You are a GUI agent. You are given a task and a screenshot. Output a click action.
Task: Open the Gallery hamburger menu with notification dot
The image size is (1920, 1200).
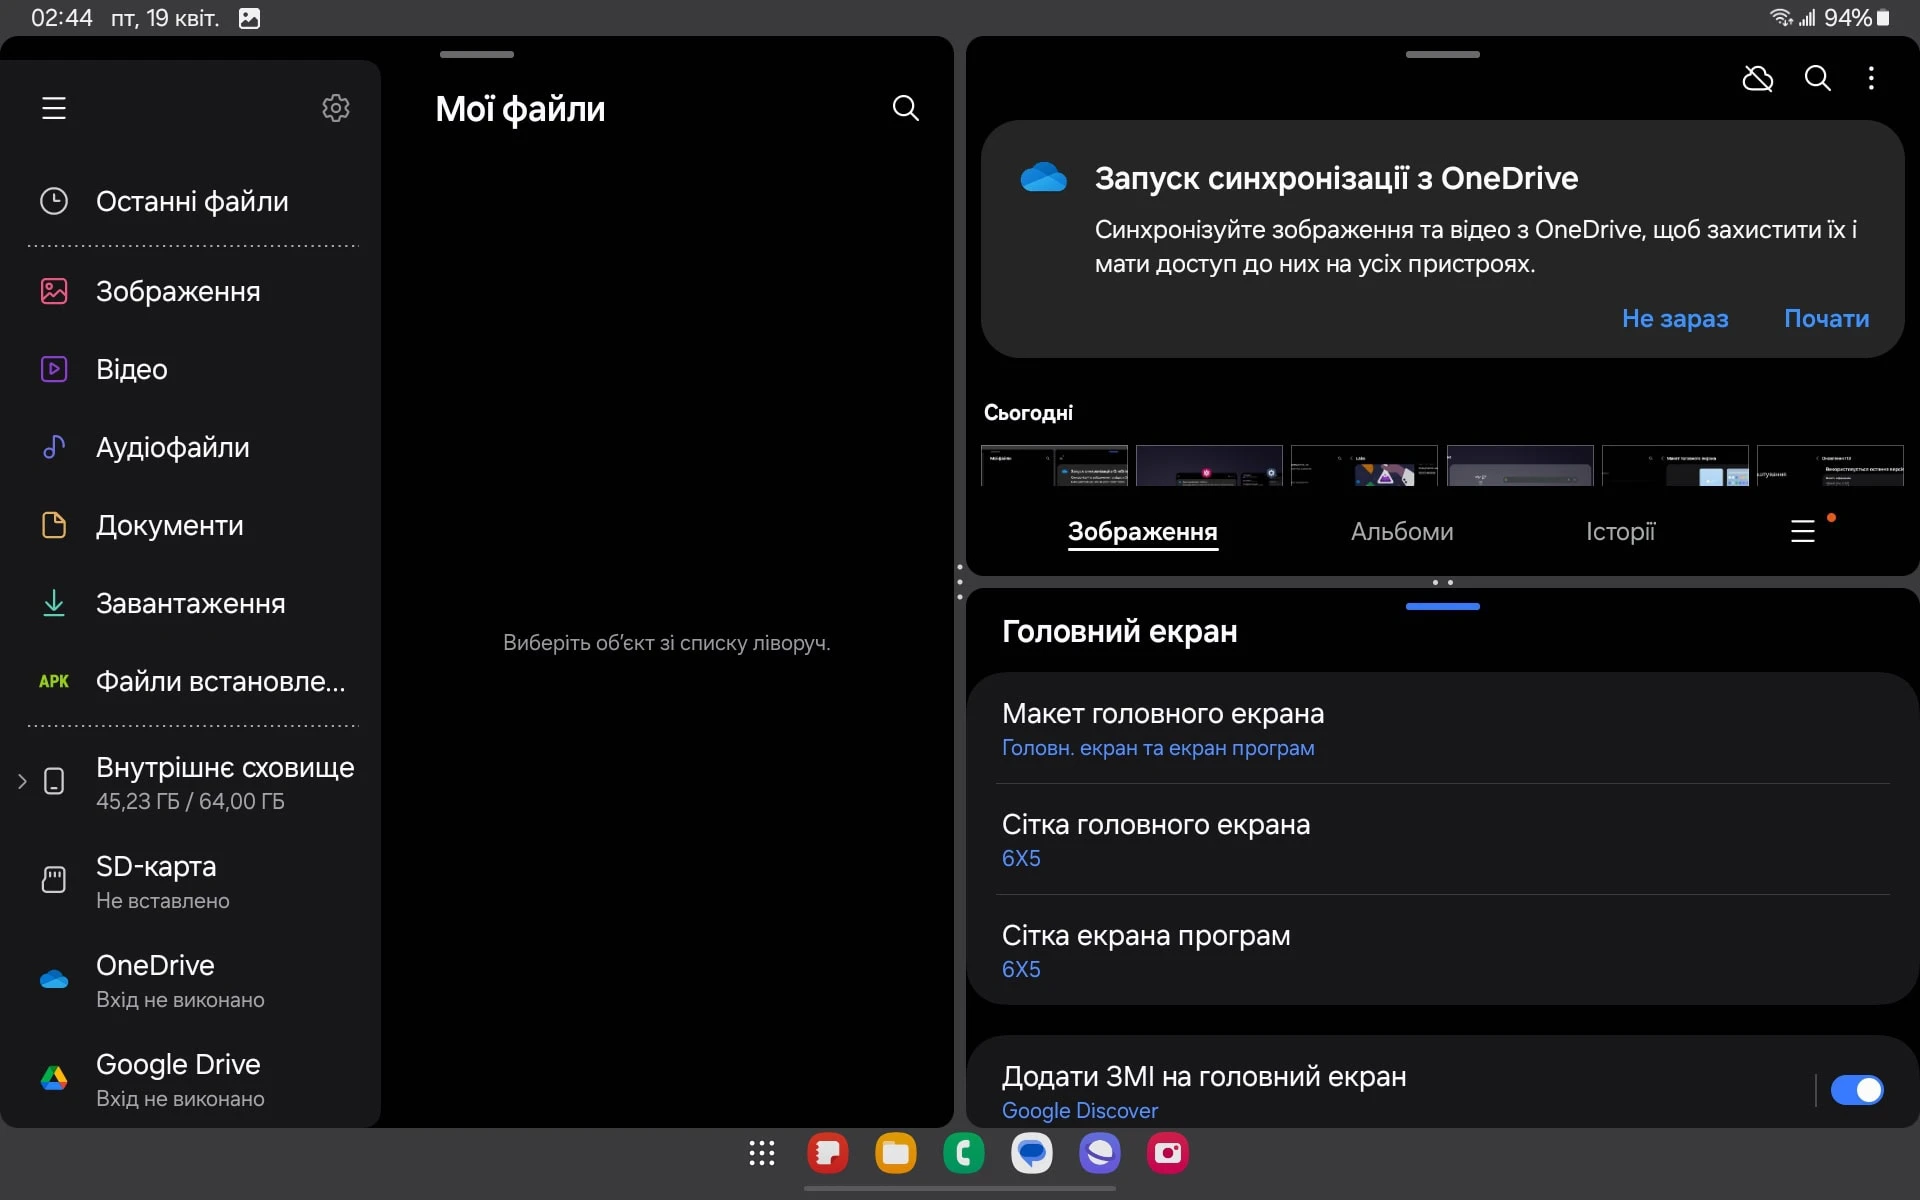(1803, 531)
